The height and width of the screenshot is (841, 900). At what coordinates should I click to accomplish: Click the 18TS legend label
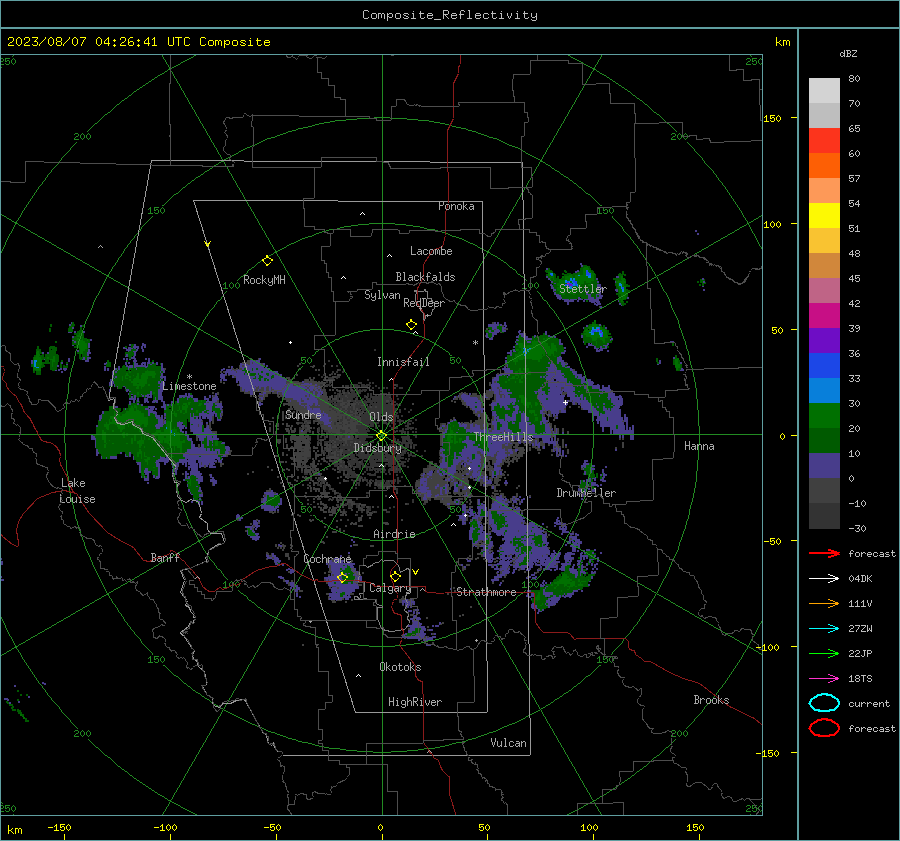click(x=860, y=679)
